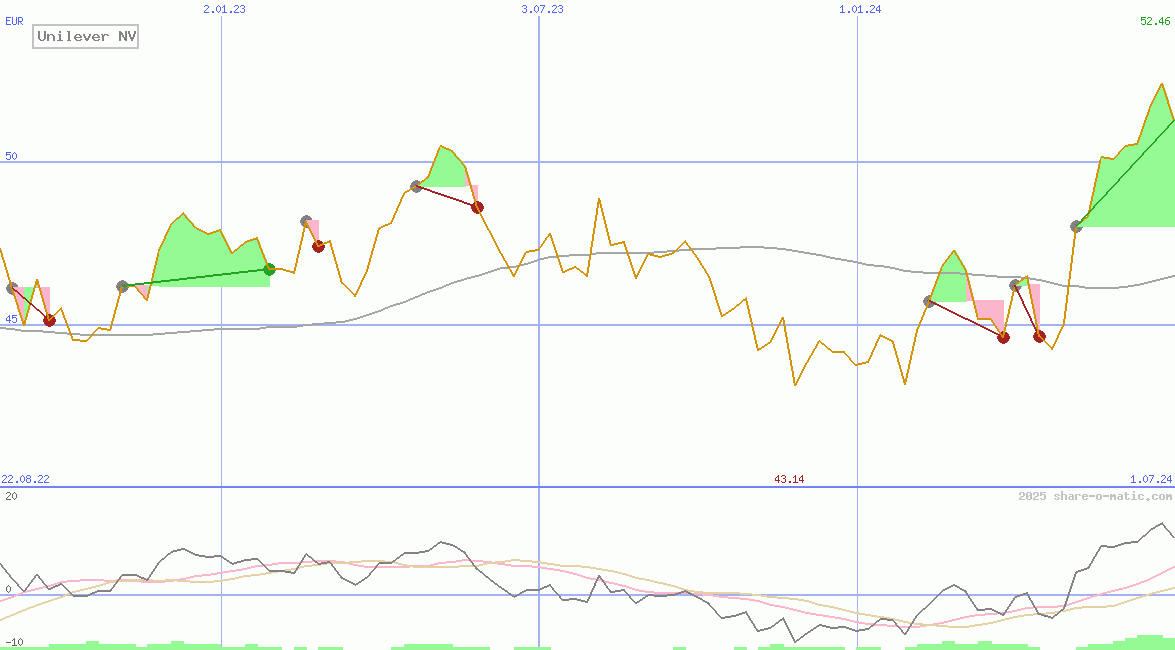Click the 45 price axis label
The height and width of the screenshot is (650, 1175).
tap(11, 319)
